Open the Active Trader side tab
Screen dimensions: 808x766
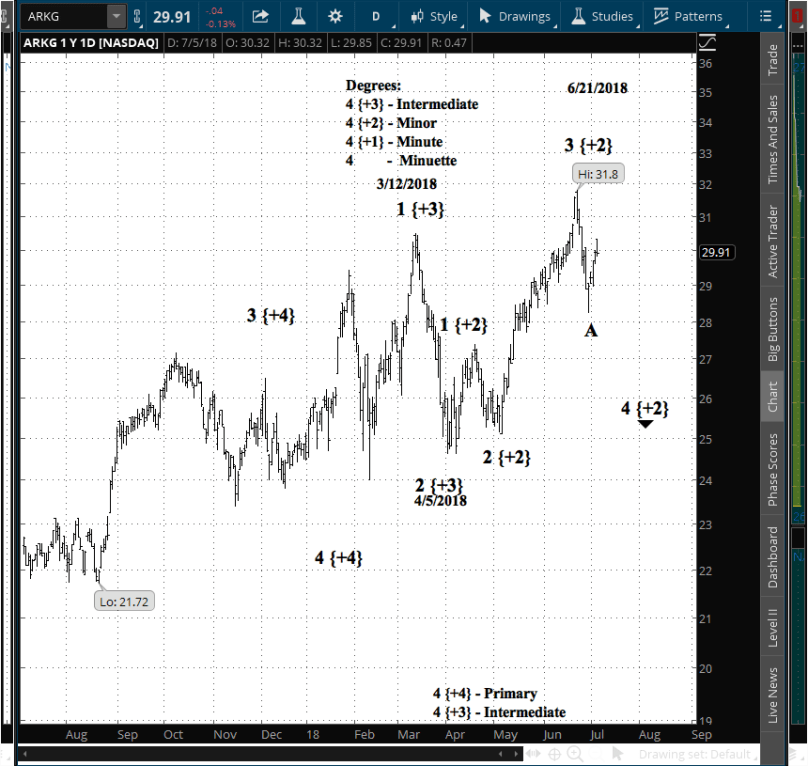point(772,241)
